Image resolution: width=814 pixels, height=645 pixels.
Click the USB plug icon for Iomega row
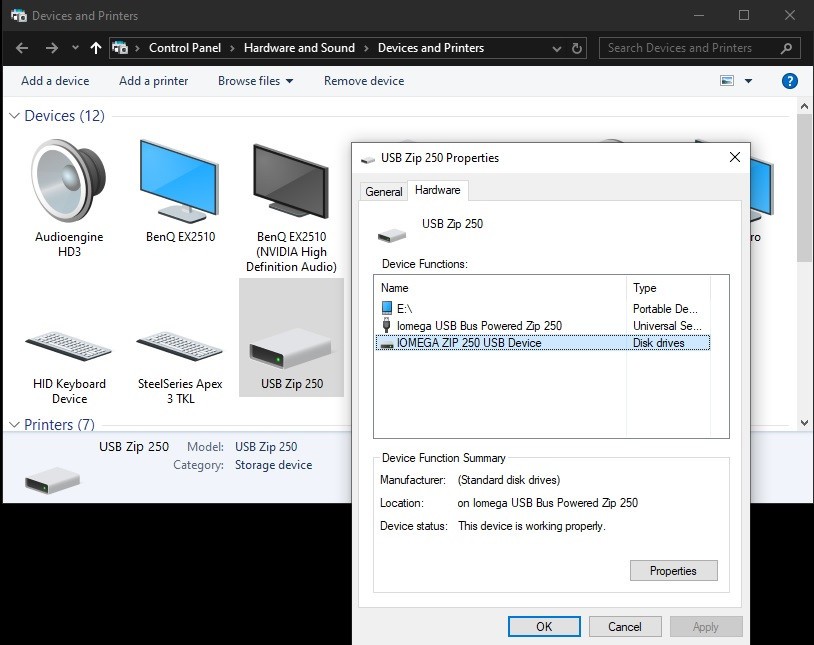[x=386, y=325]
